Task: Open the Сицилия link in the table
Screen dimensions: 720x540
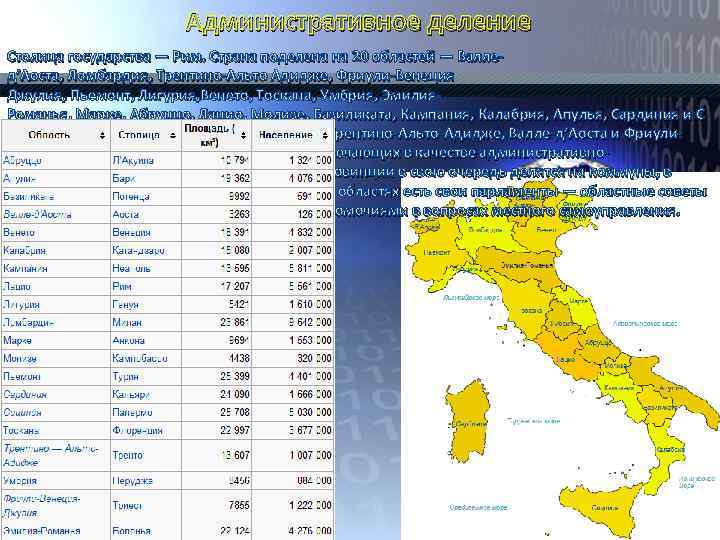Action: [x=22, y=412]
